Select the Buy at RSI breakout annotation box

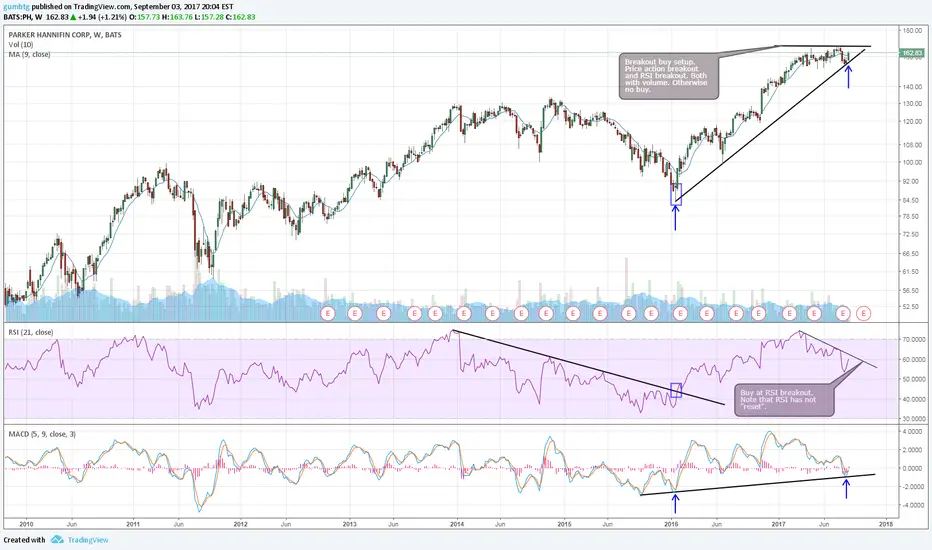[784, 400]
